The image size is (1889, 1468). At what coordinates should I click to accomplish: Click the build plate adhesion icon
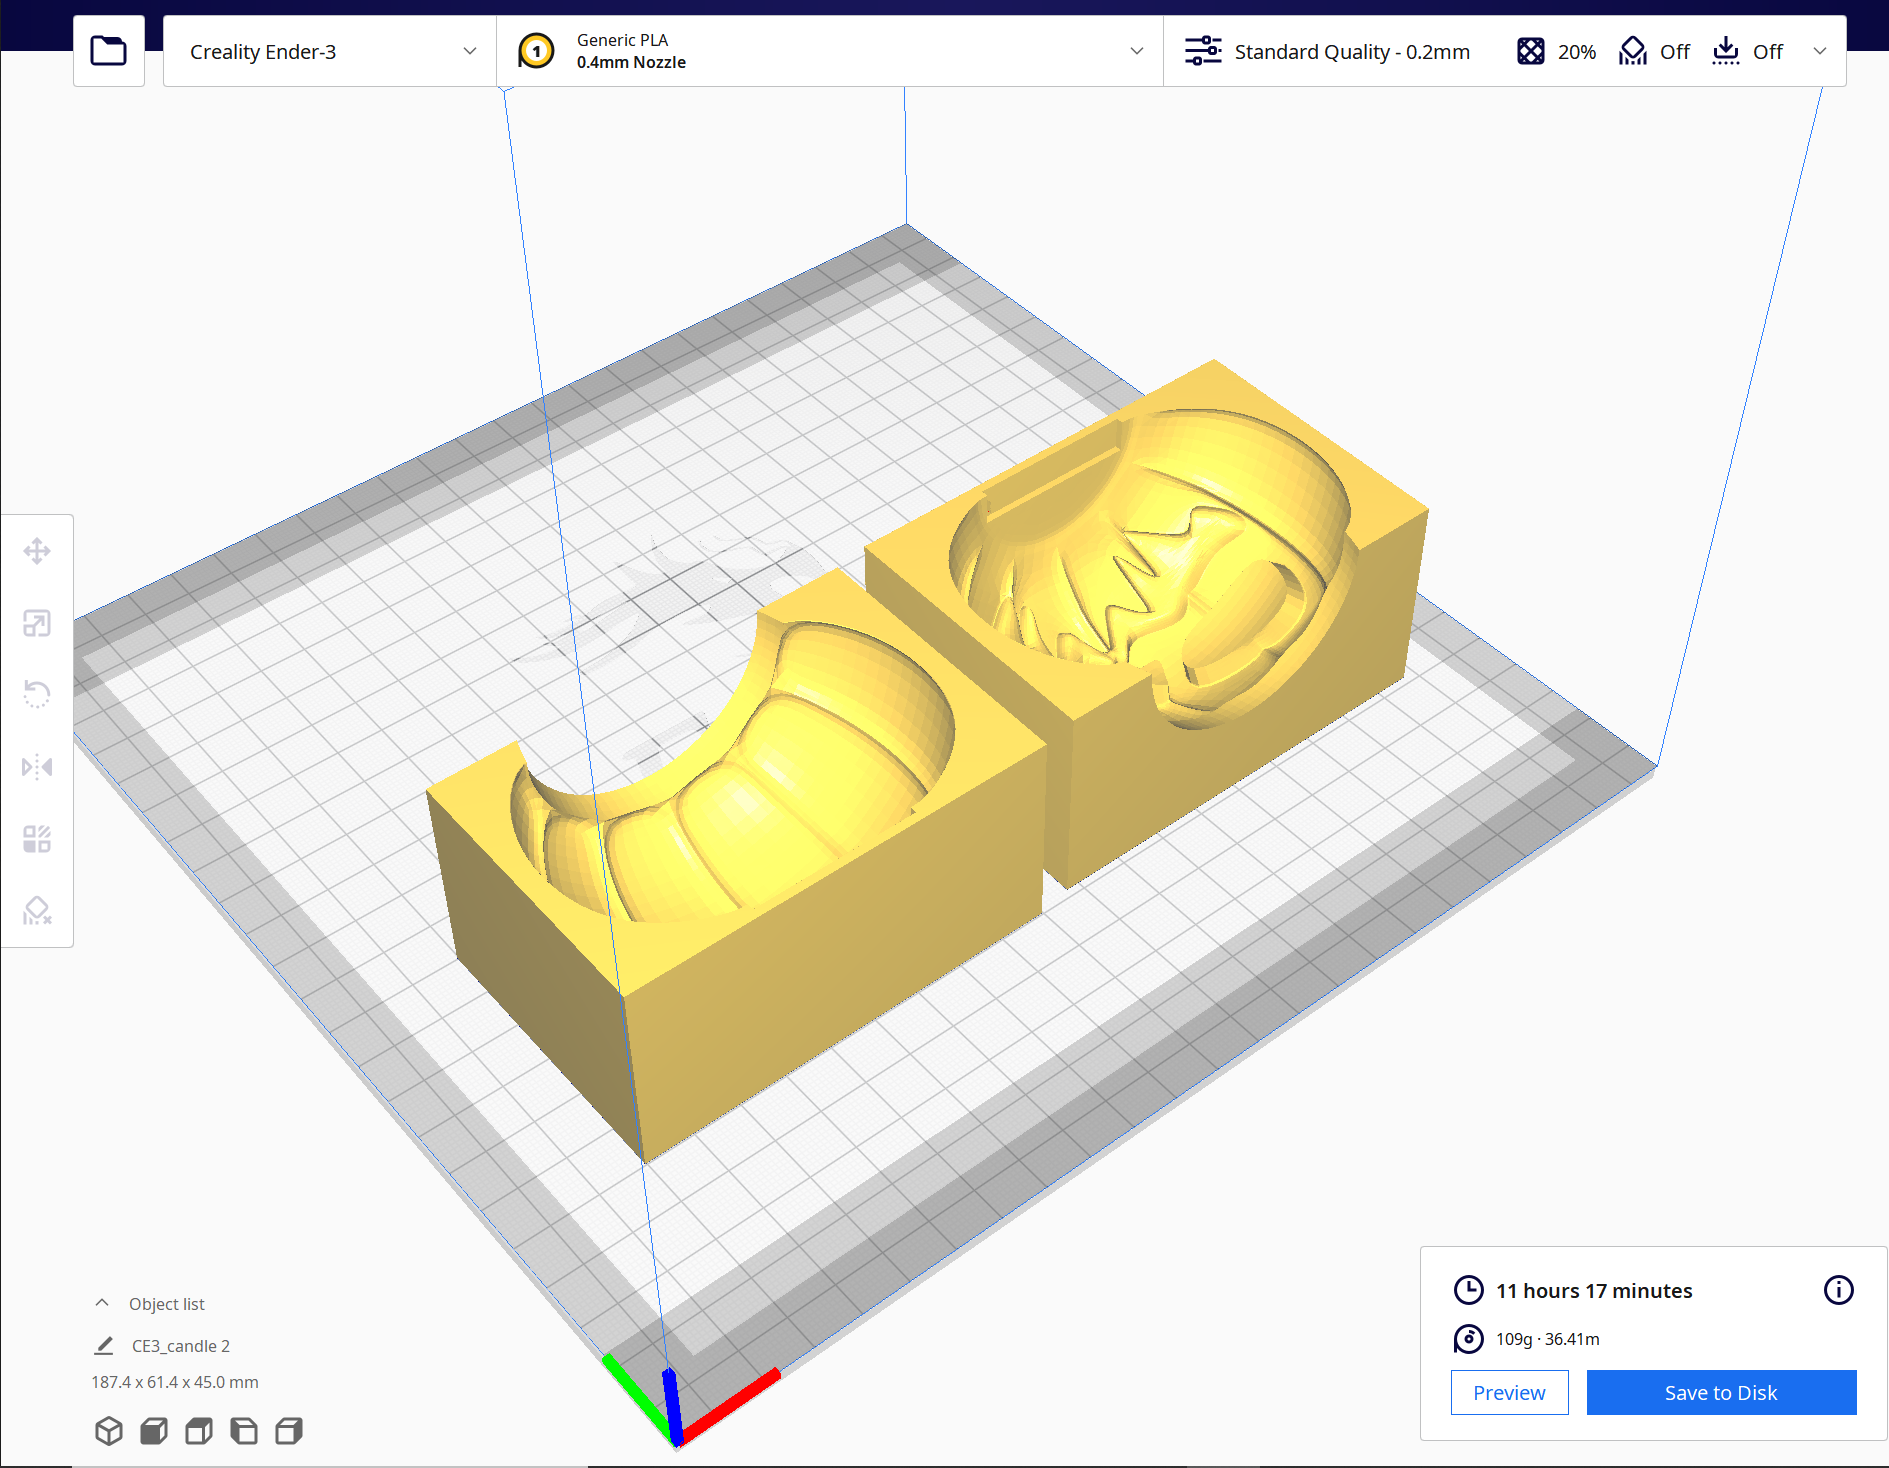[x=1726, y=51]
